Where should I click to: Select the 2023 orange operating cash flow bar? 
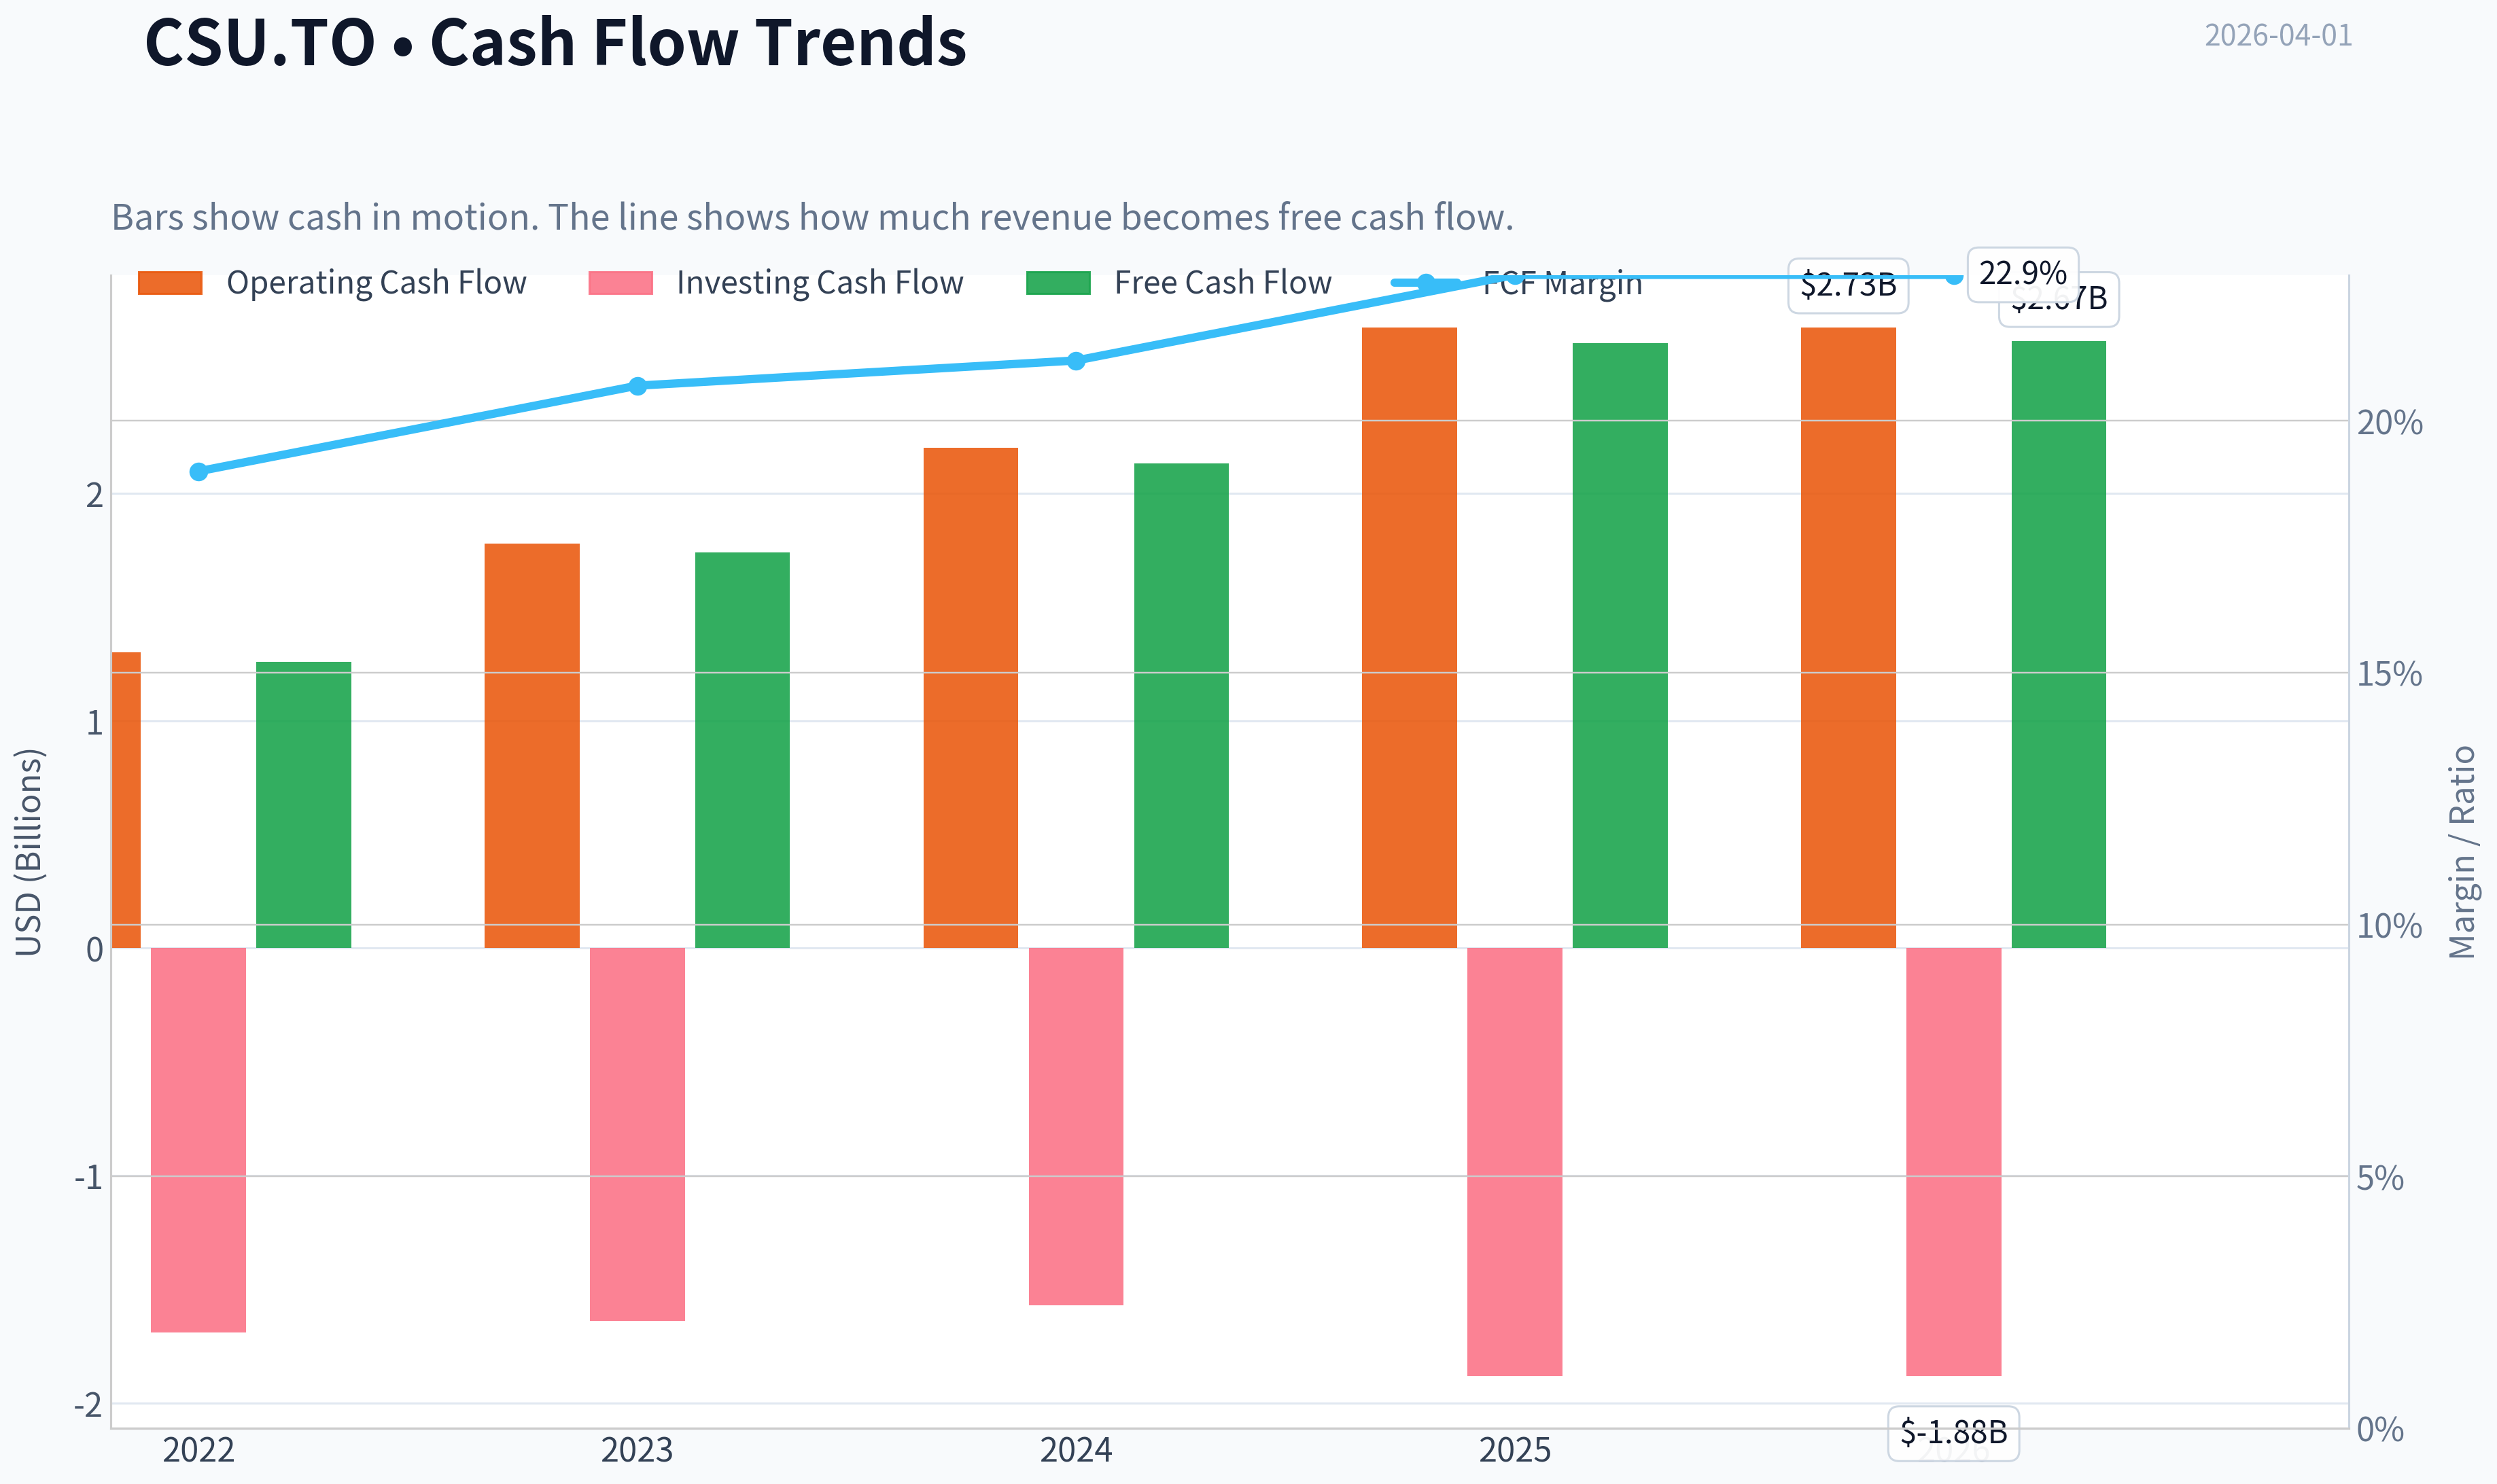tap(532, 746)
